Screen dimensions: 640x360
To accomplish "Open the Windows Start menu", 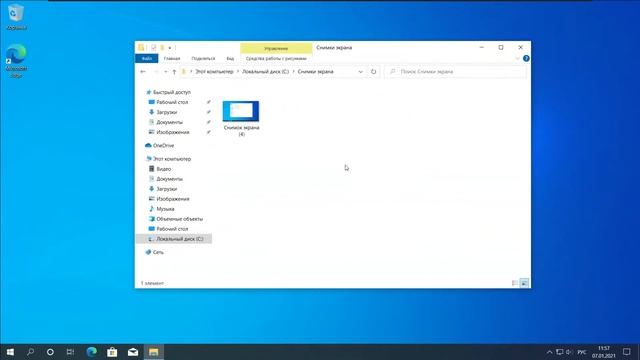I will click(10, 352).
